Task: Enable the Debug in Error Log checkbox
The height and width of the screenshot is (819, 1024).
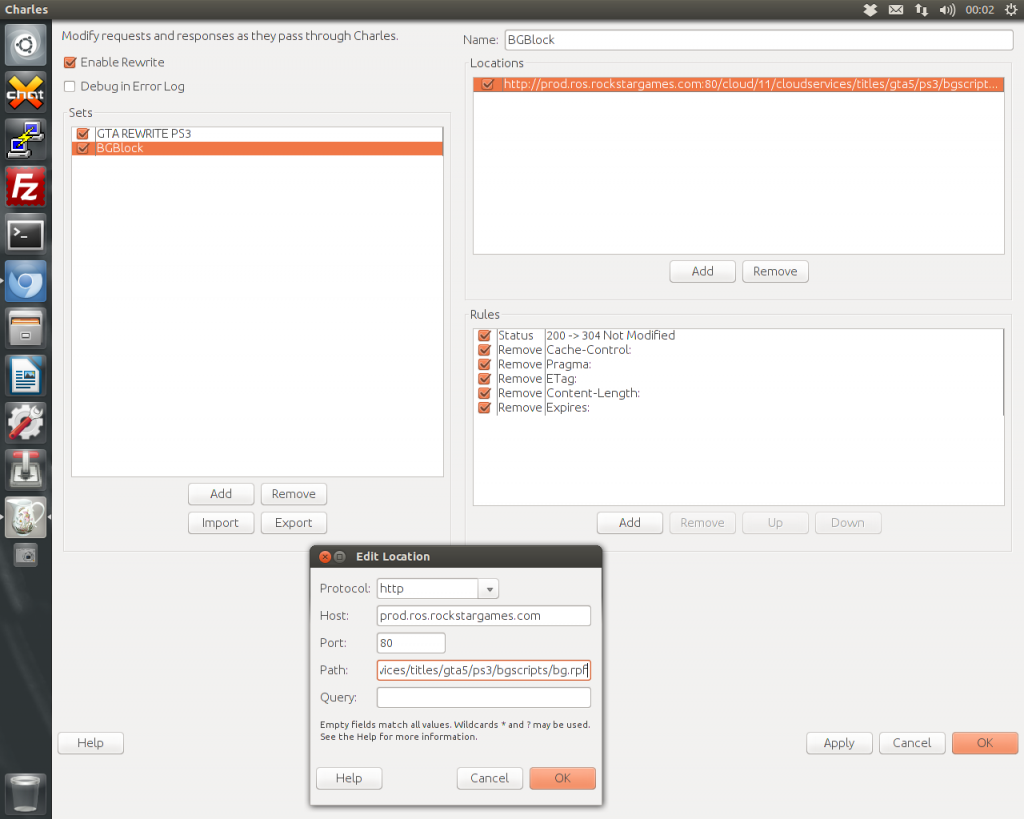Action: 70,86
